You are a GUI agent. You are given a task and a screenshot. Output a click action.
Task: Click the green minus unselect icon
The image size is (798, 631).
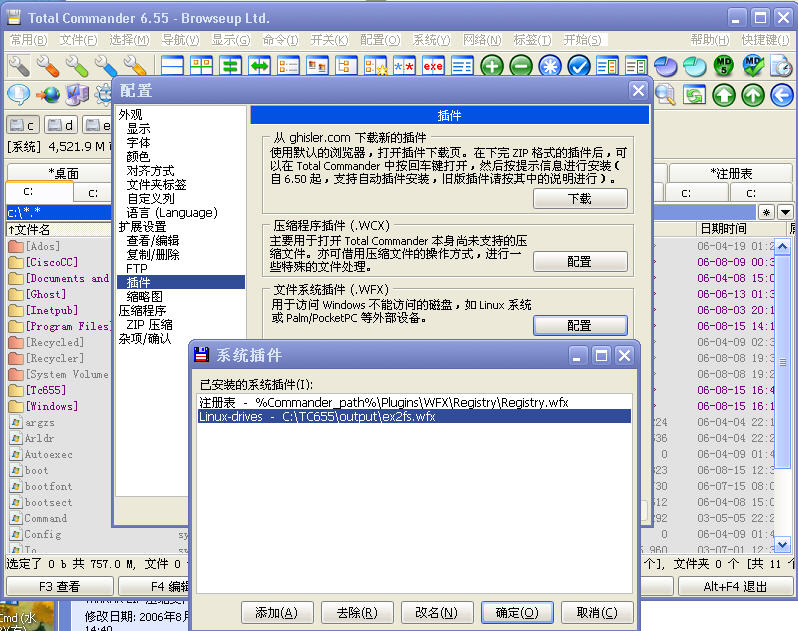pyautogui.click(x=521, y=66)
